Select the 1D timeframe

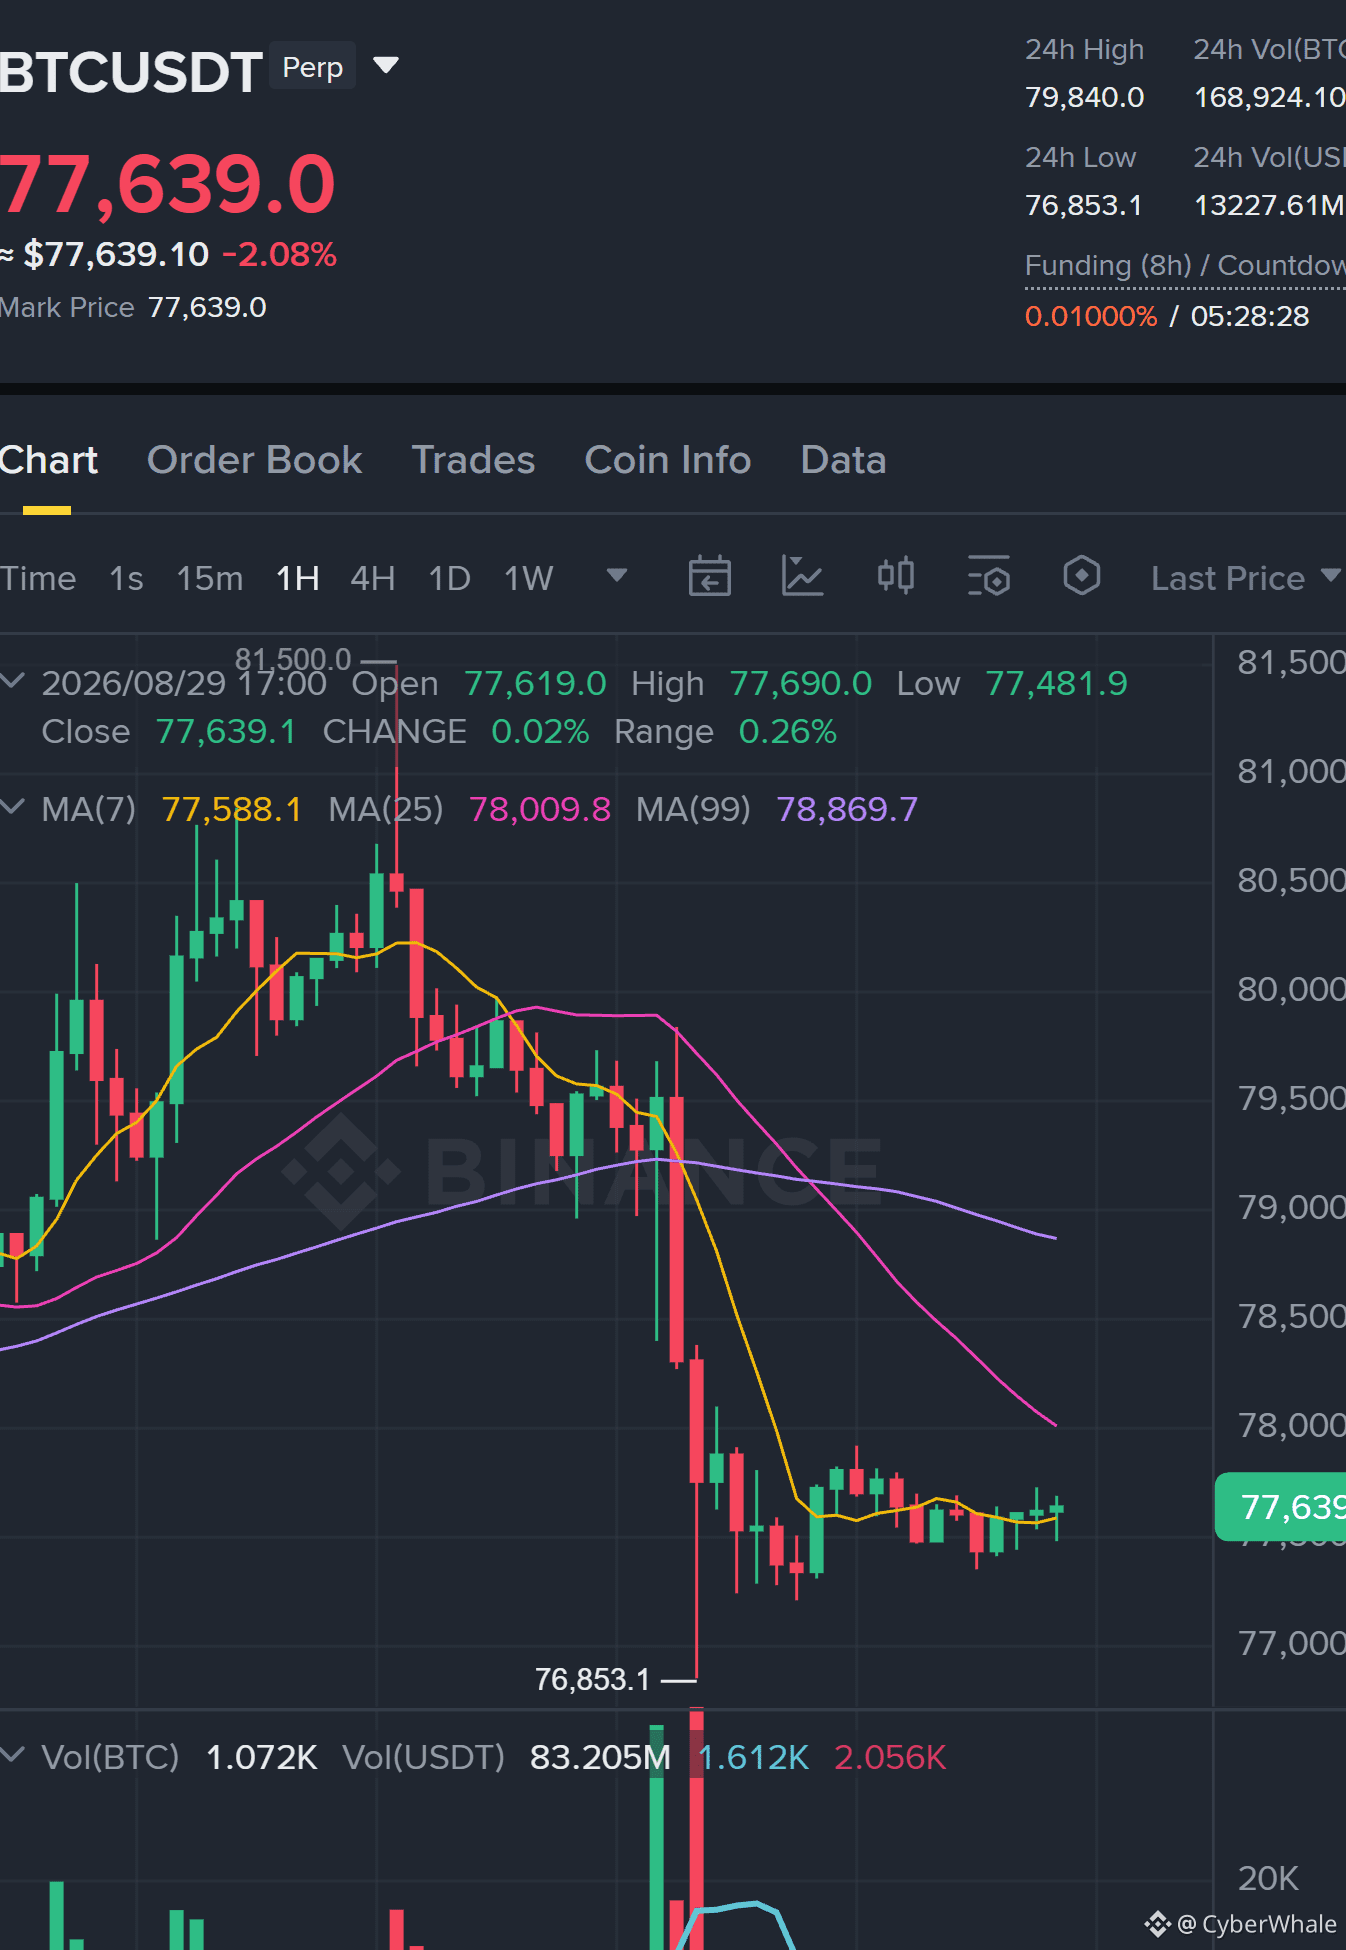(x=449, y=578)
